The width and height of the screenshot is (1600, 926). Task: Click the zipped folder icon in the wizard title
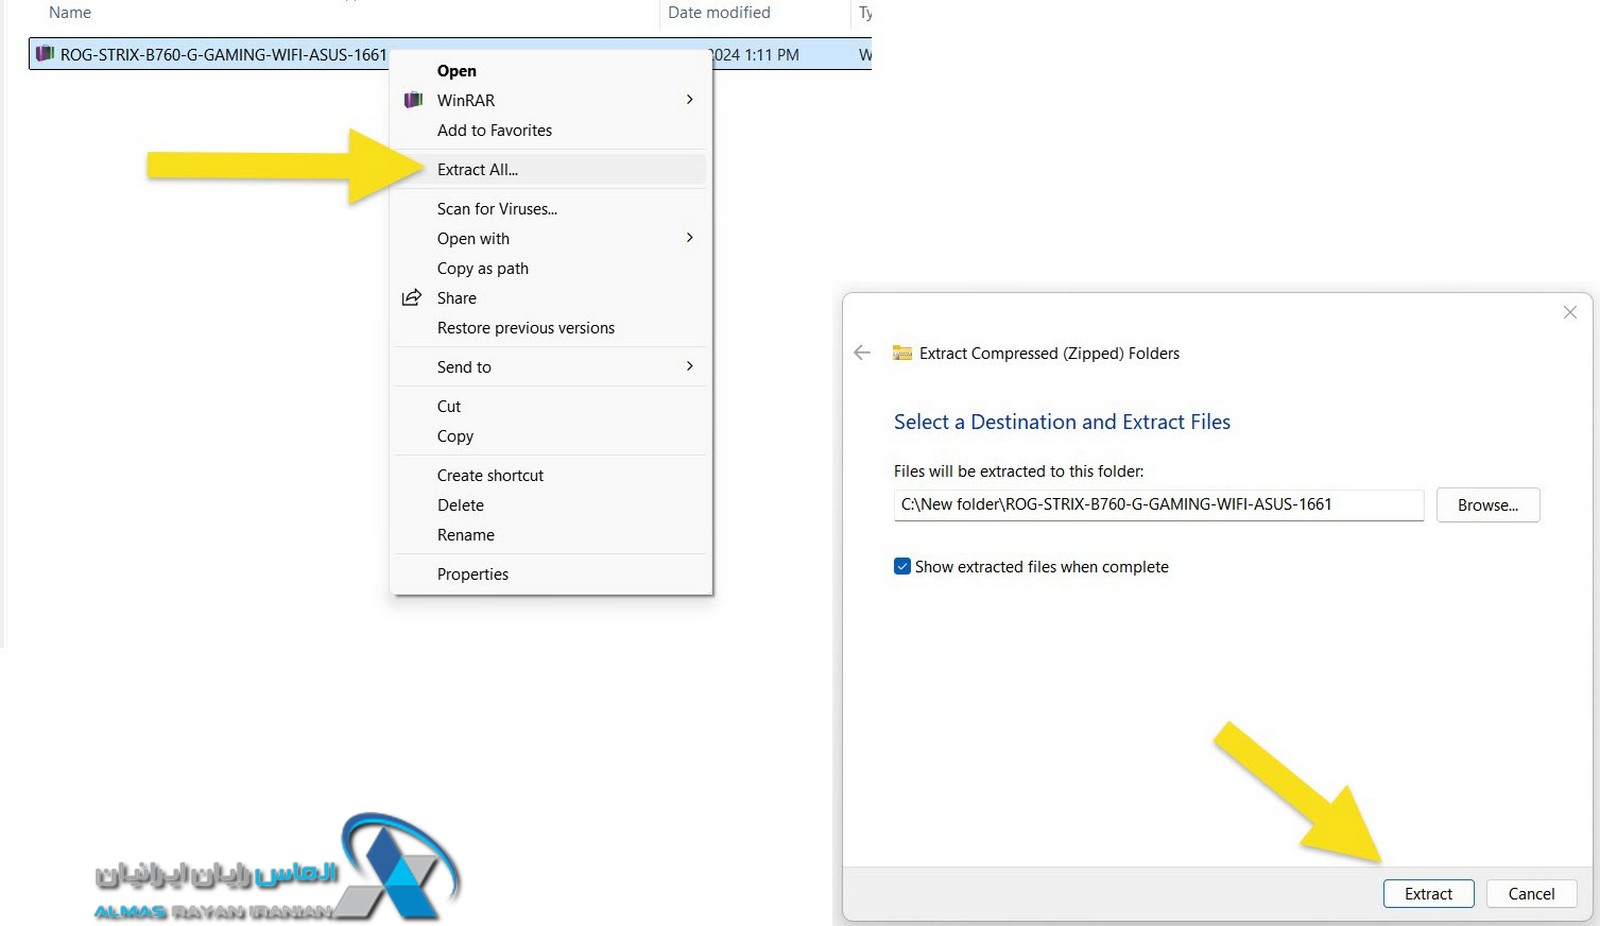(902, 353)
